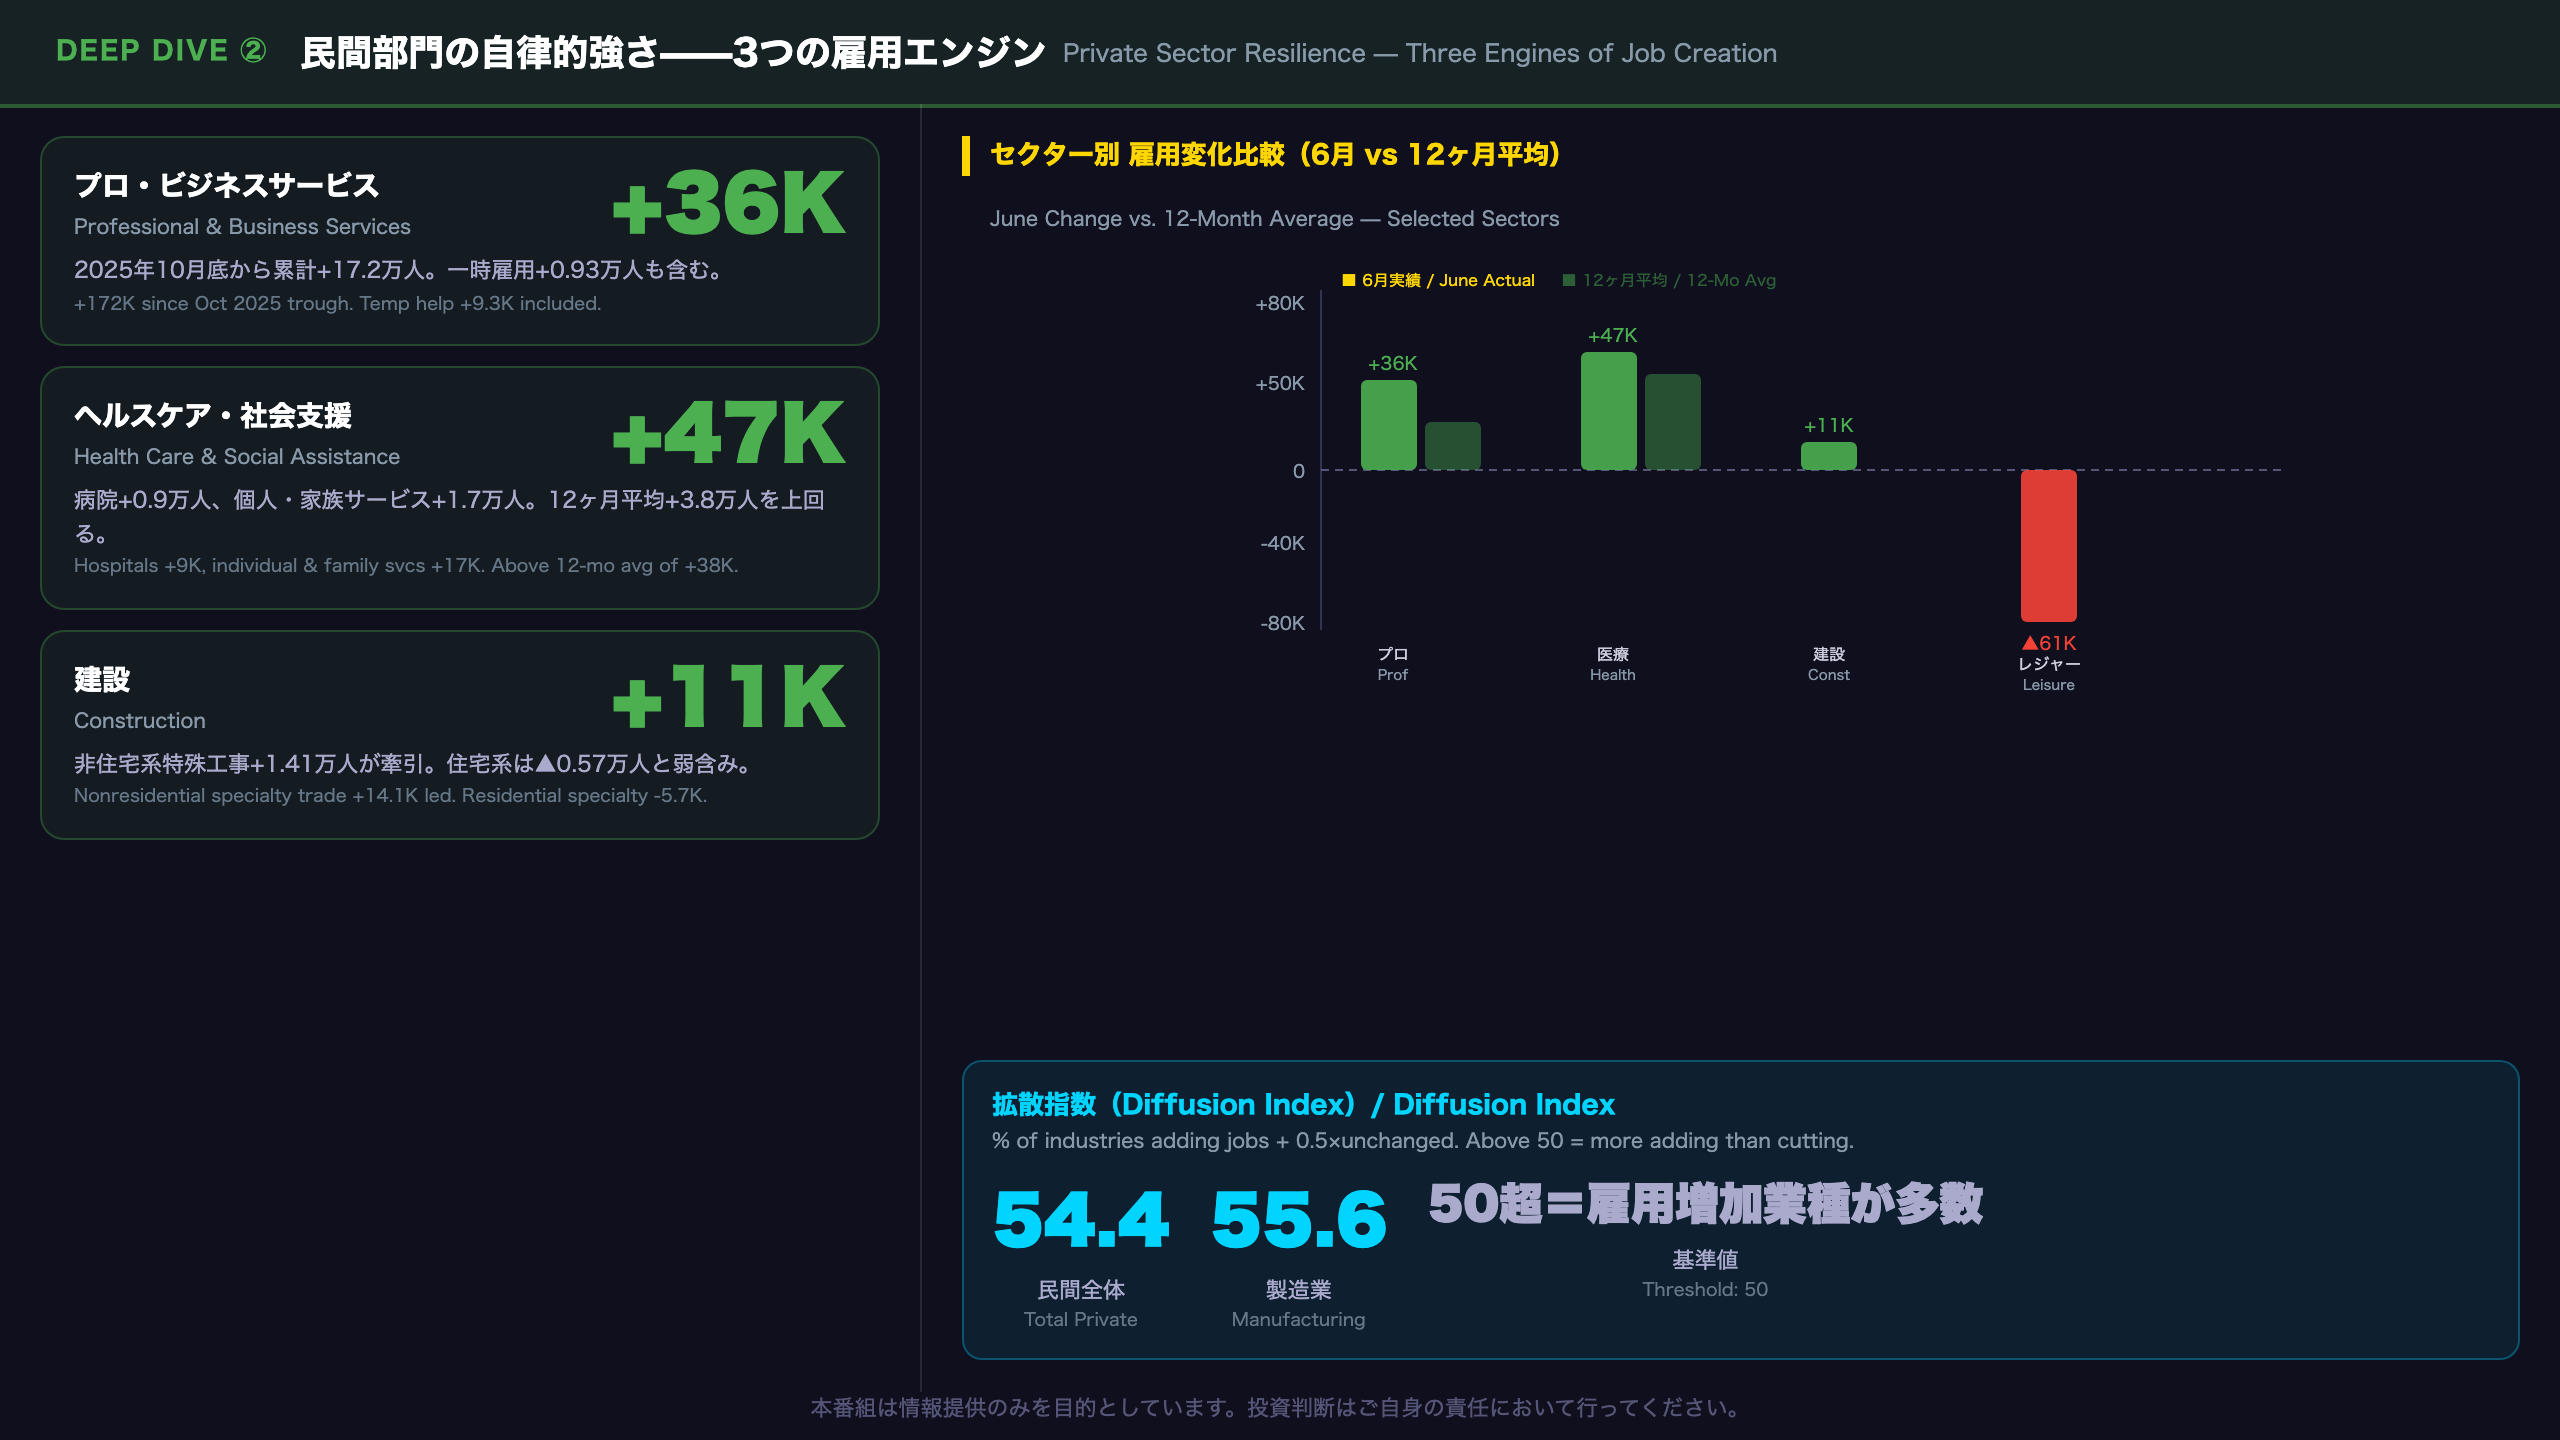The height and width of the screenshot is (1440, 2560).
Task: Click the 拡散指数 Diffusion Index heading
Action: point(1303,1104)
